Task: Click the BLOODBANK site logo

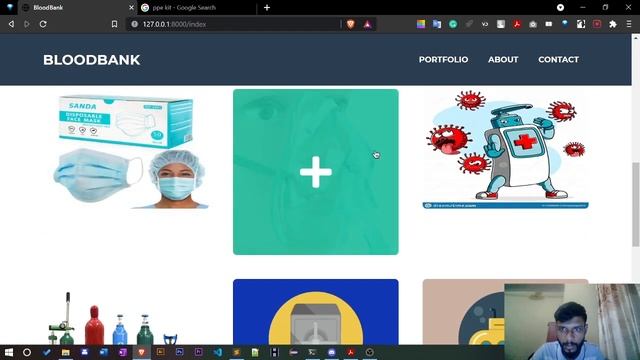Action: [x=91, y=60]
